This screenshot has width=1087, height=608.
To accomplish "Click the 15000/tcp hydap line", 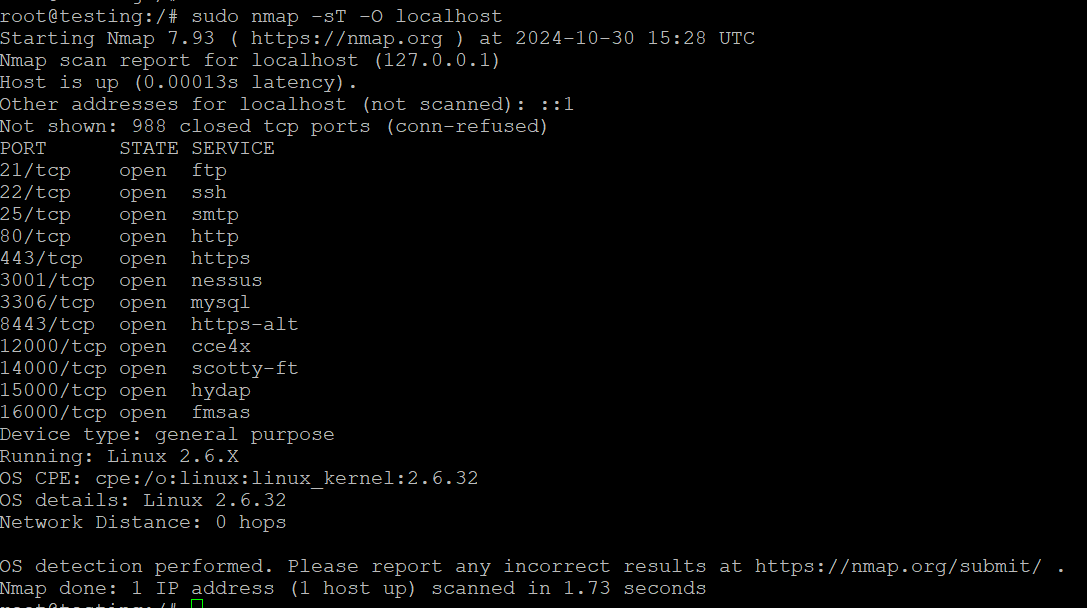I will (125, 391).
